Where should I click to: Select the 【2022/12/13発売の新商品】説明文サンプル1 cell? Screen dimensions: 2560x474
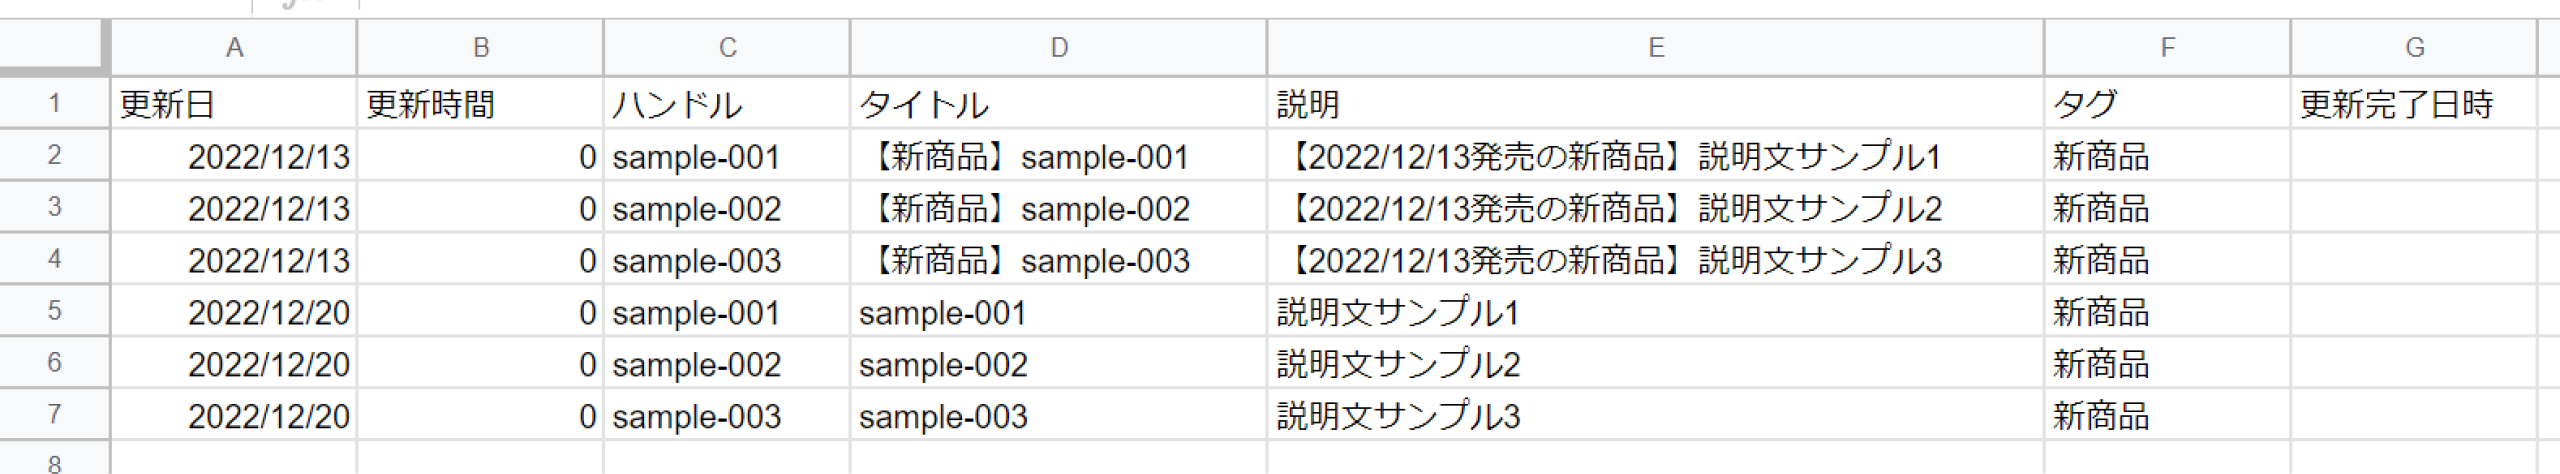(x=1656, y=156)
